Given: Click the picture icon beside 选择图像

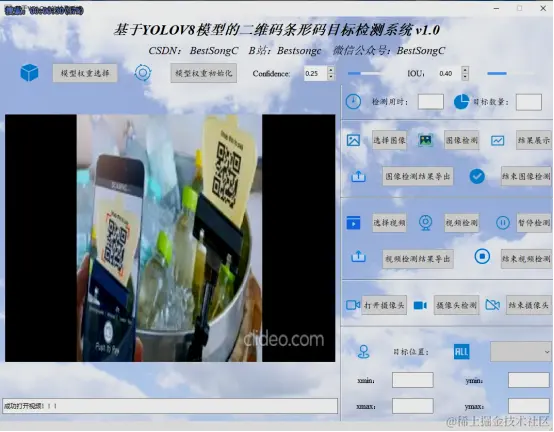Looking at the screenshot, I should (353, 140).
